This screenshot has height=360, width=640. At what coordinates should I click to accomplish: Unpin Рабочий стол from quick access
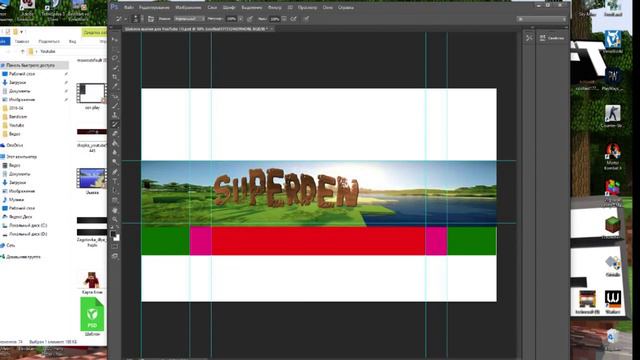point(66,74)
